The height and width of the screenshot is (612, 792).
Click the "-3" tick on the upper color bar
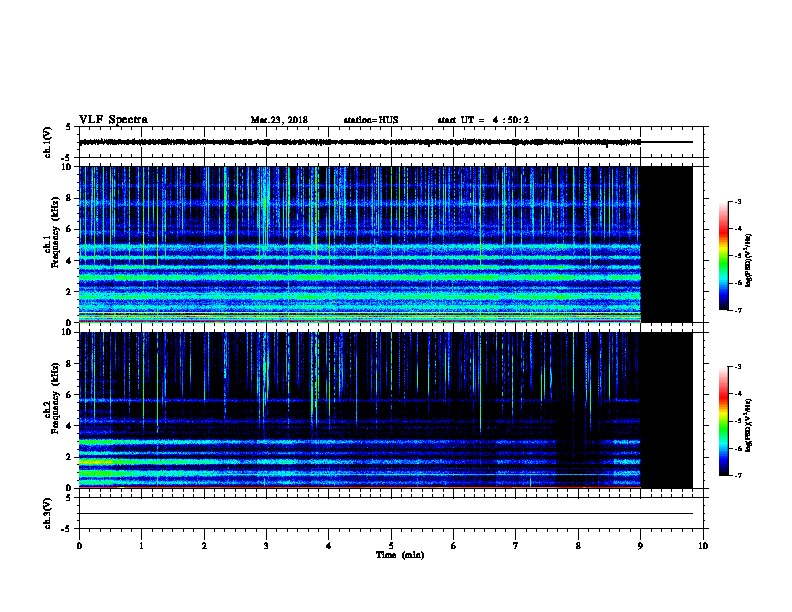point(737,201)
